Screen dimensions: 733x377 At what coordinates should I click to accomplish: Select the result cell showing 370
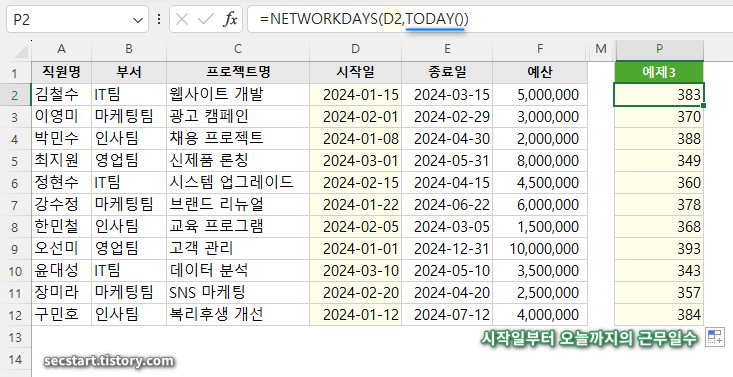click(659, 117)
